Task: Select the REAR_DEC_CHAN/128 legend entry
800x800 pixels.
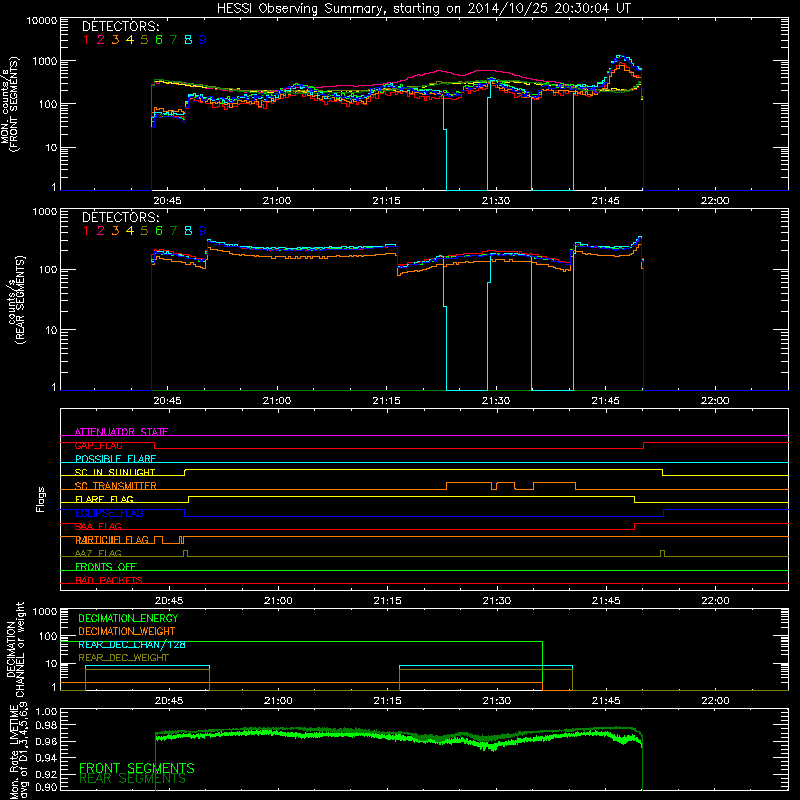Action: coord(132,645)
